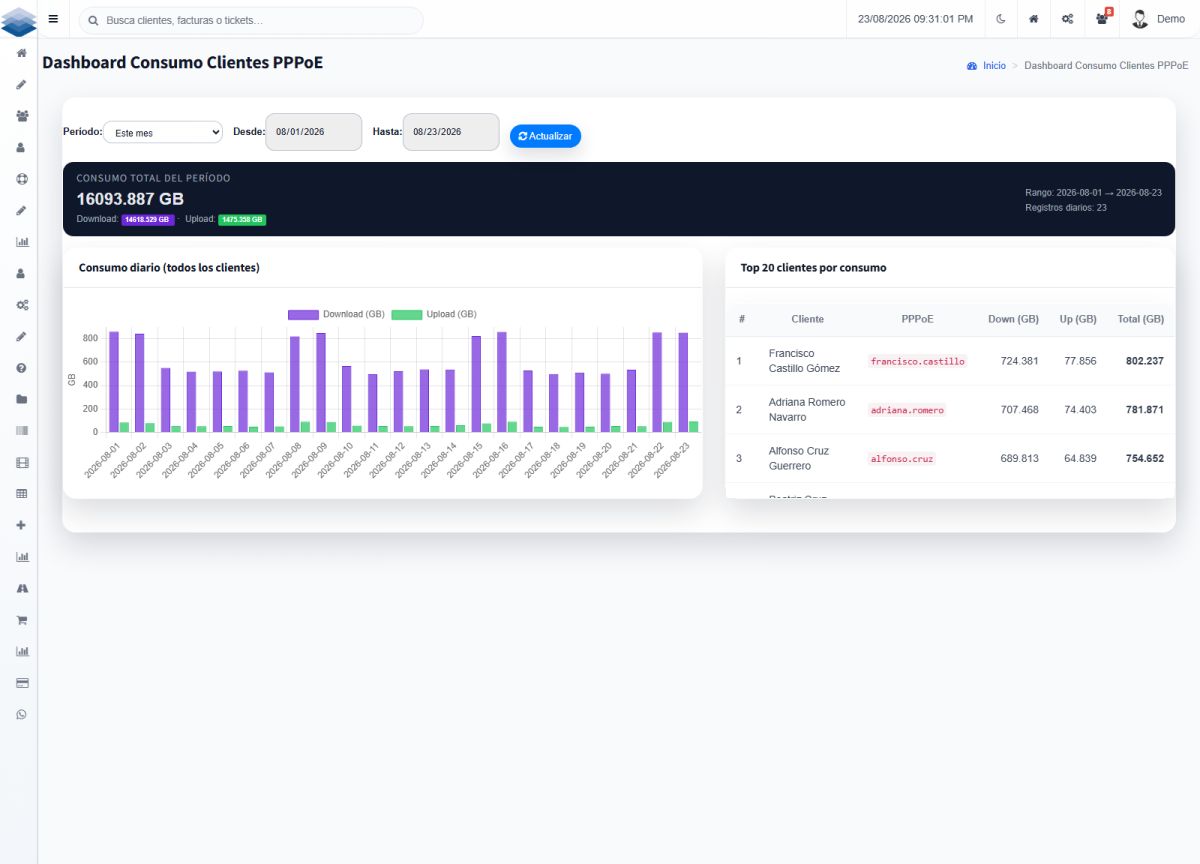The width and height of the screenshot is (1200, 864).
Task: Click the Down (GB) column header
Action: [x=1013, y=319]
